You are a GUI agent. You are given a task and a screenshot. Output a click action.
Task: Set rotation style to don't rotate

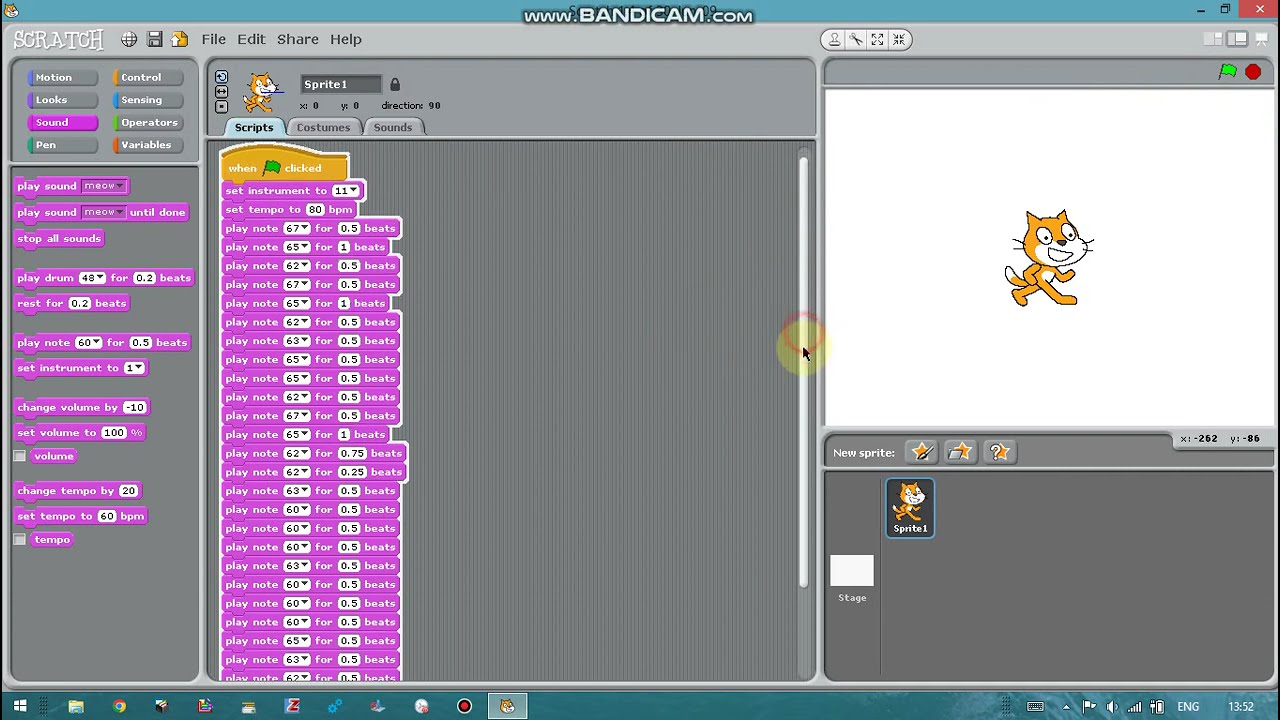tap(221, 107)
